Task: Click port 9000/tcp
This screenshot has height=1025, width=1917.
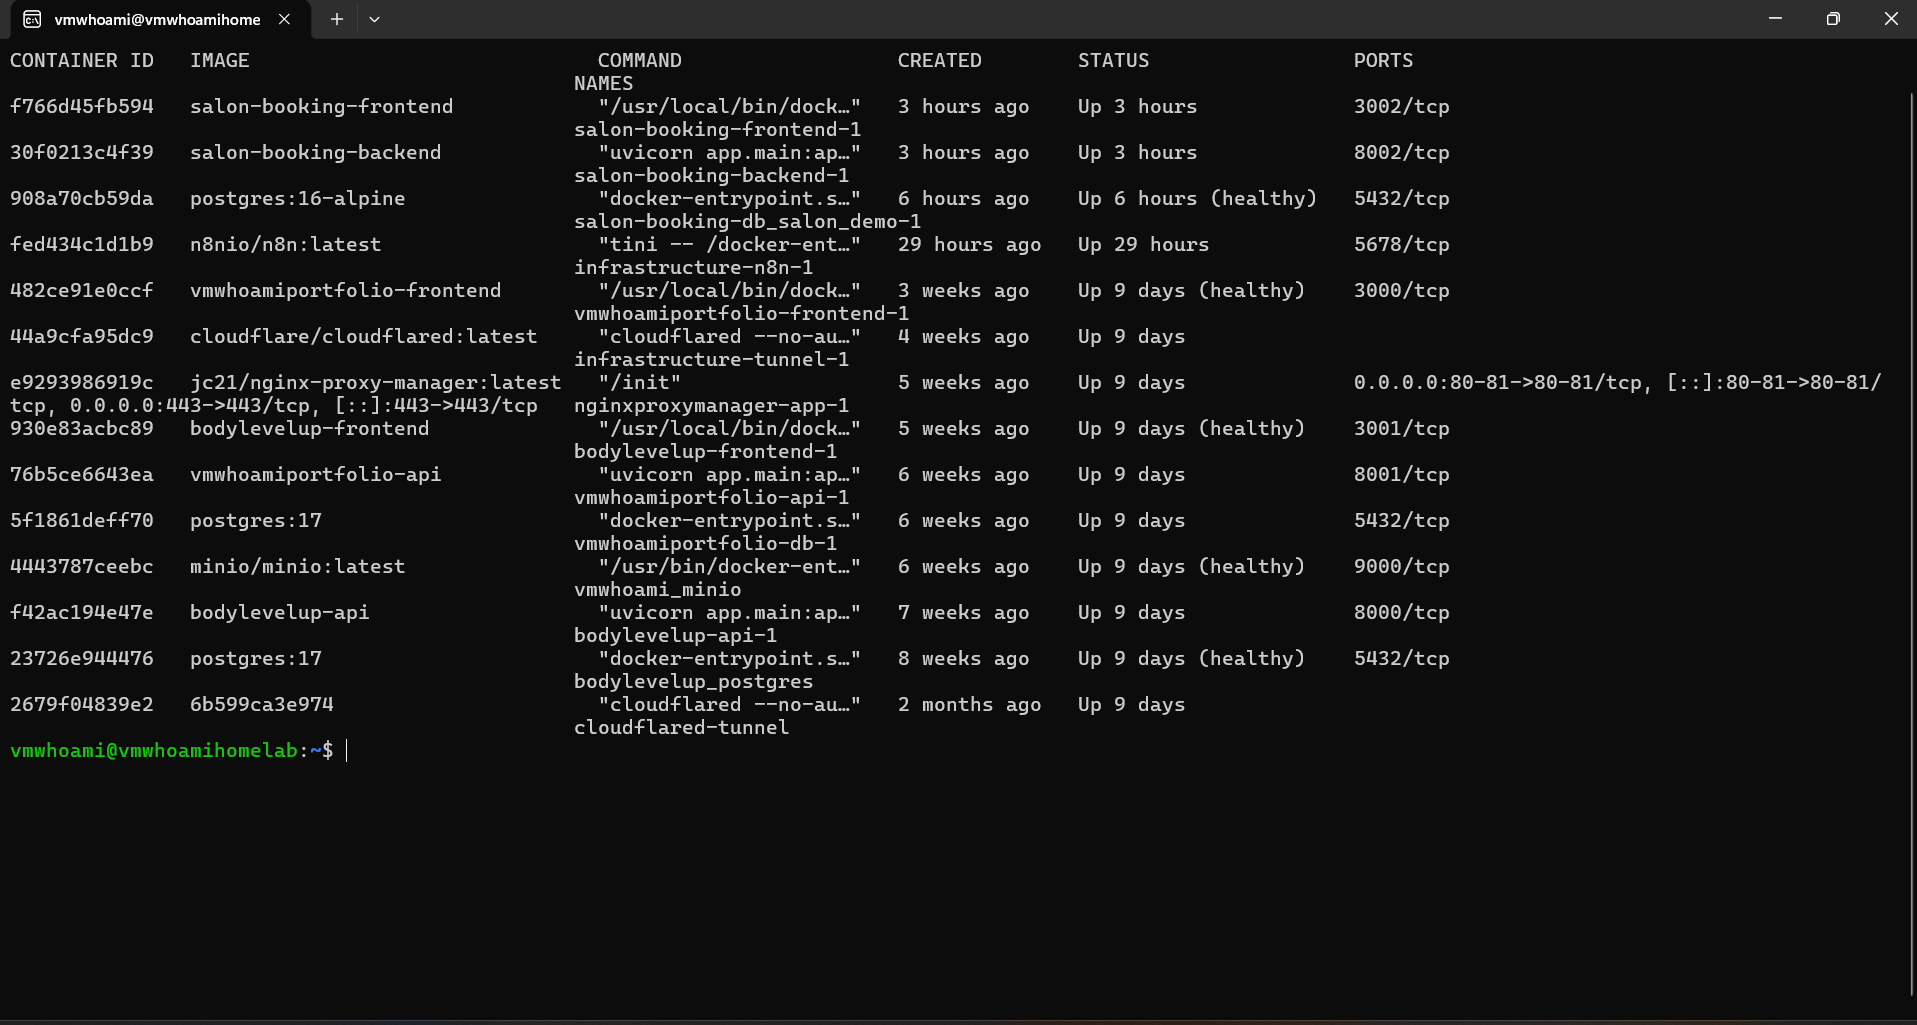Action: (1401, 566)
